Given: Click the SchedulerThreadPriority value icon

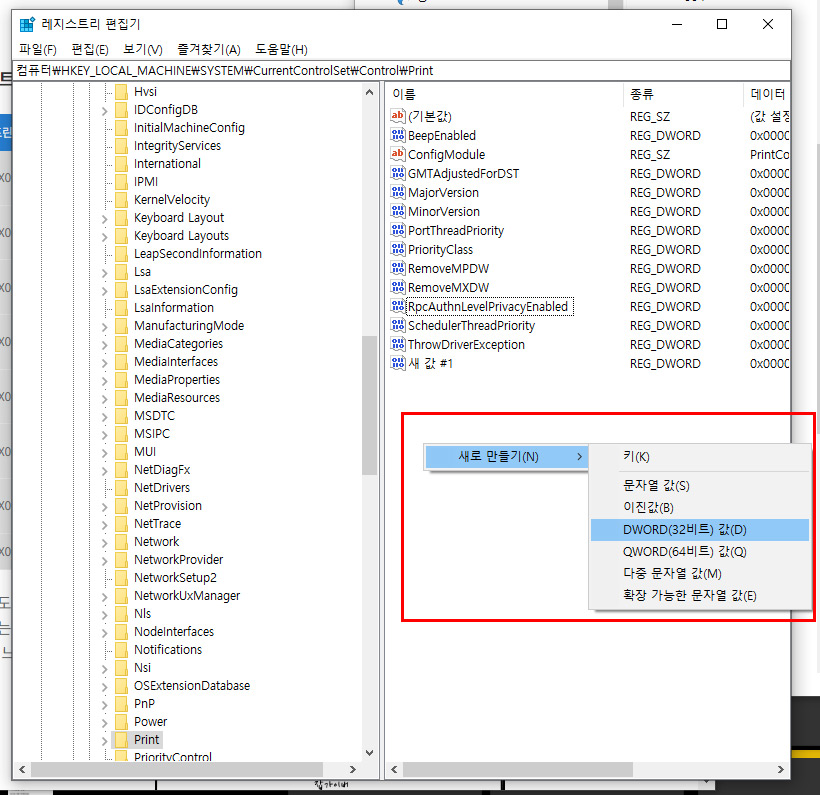Looking at the screenshot, I should (398, 325).
